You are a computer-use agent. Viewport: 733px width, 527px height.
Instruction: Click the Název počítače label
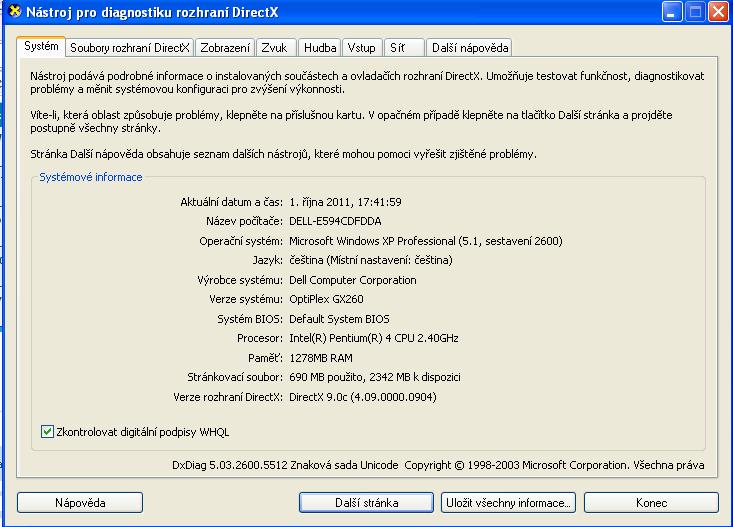(x=244, y=221)
